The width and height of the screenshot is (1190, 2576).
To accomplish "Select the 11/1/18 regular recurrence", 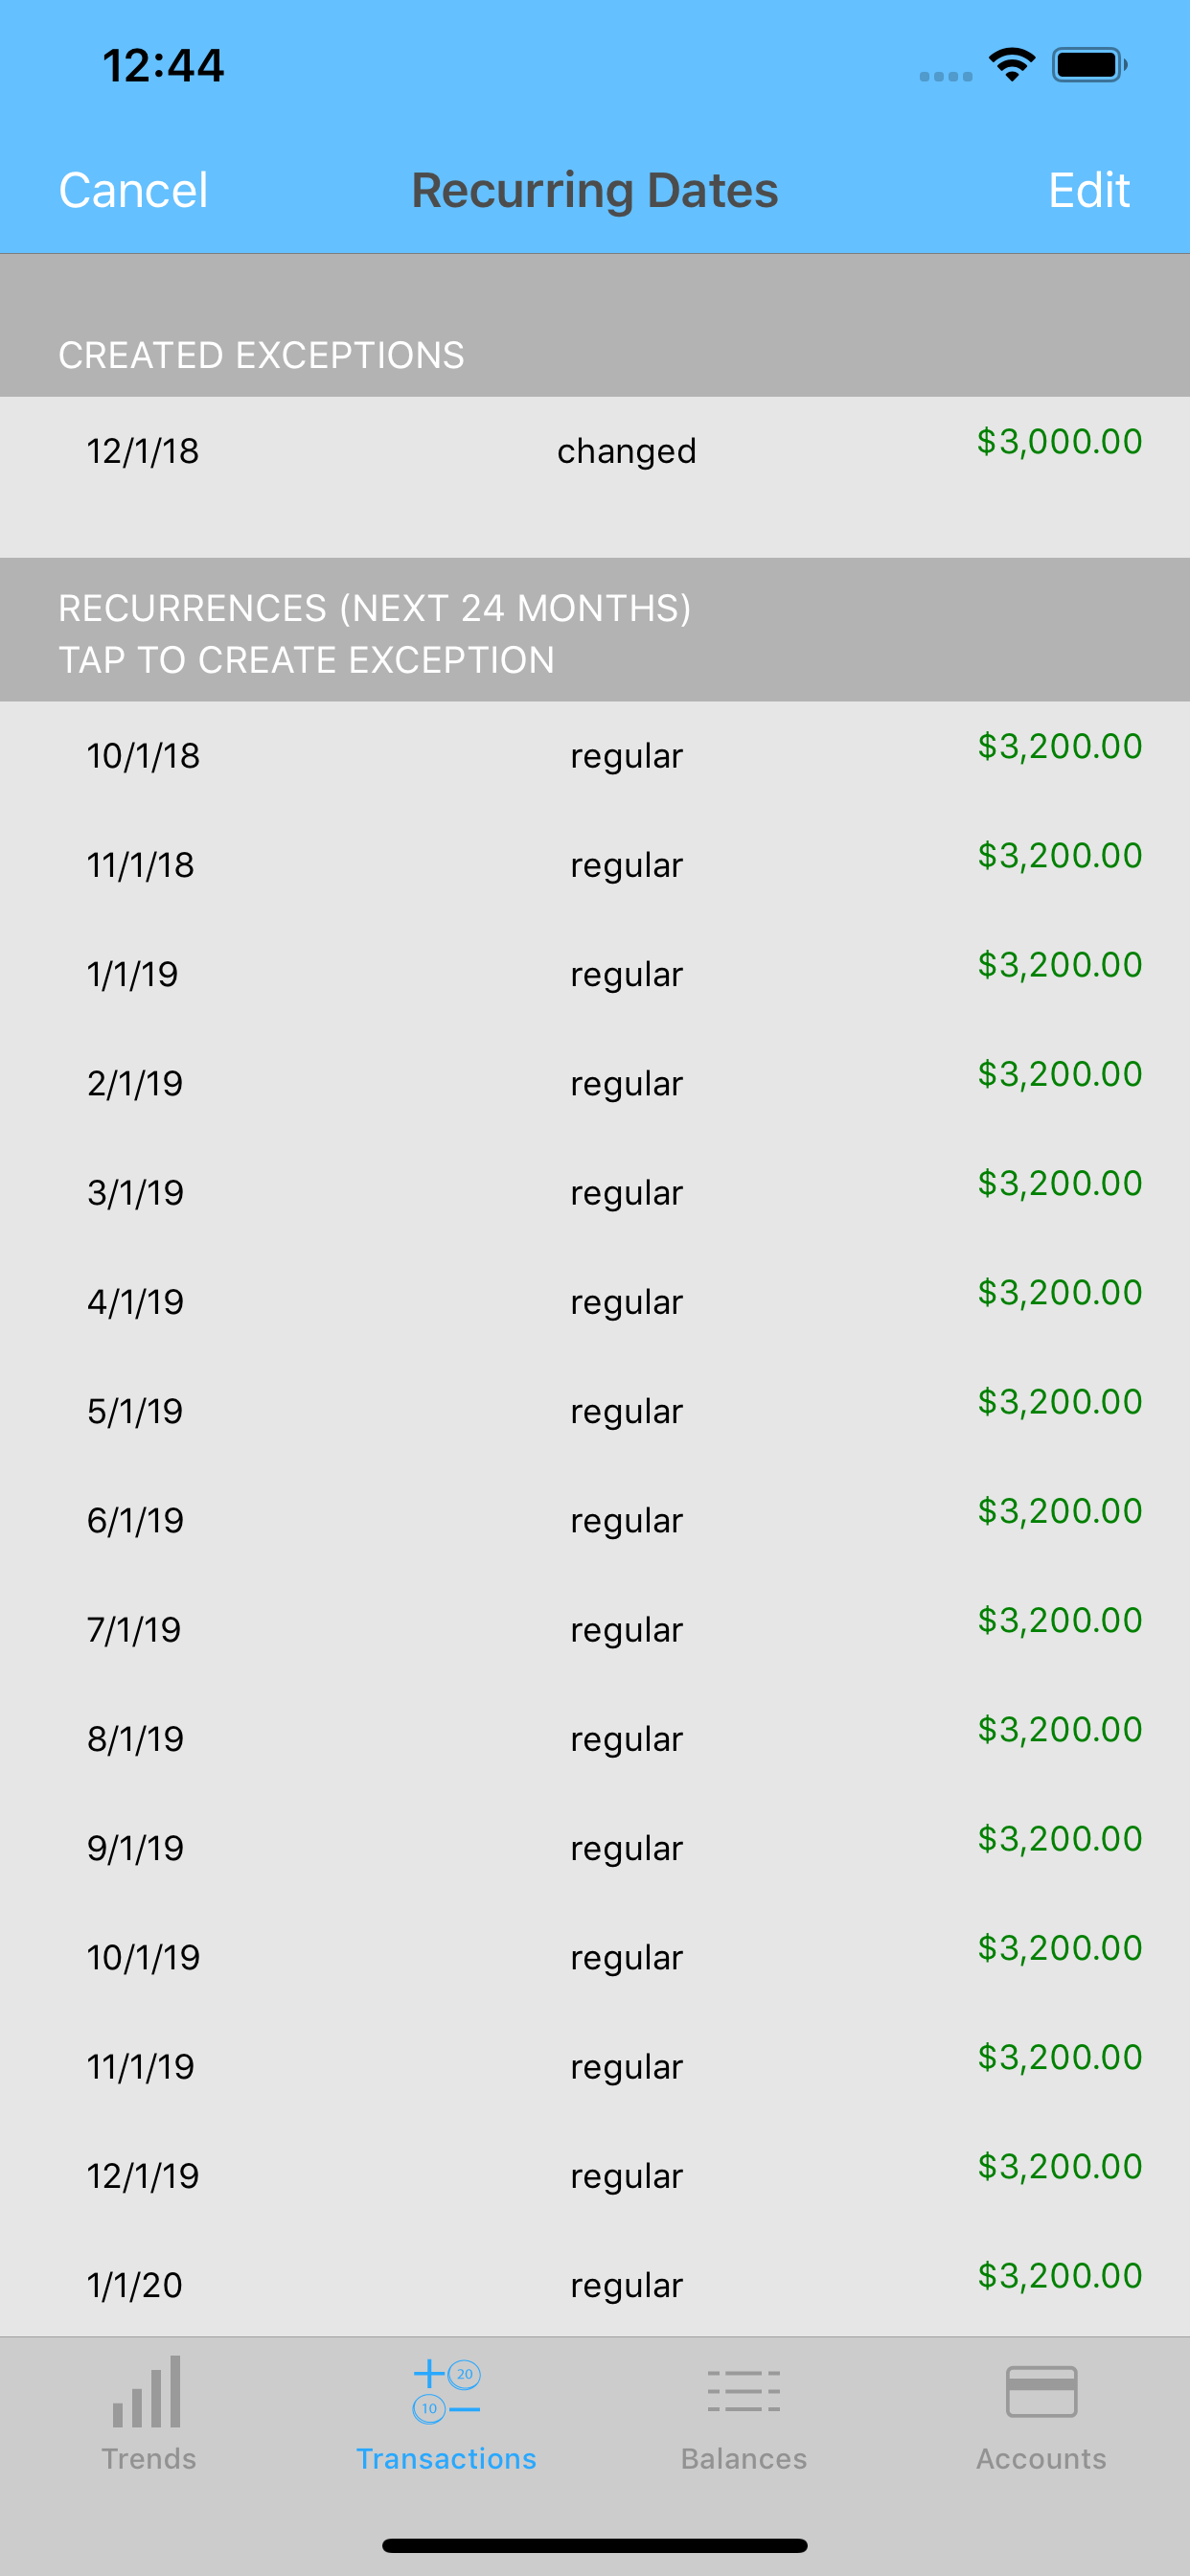I will point(595,865).
